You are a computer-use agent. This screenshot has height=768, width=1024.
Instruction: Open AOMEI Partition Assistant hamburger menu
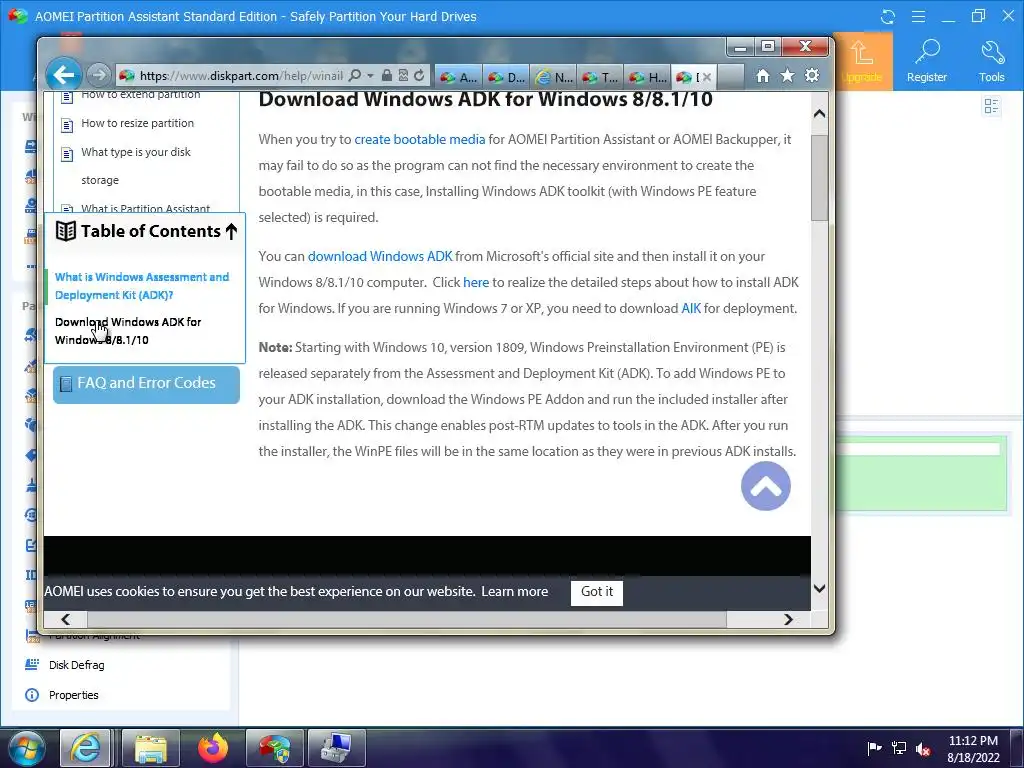click(918, 17)
